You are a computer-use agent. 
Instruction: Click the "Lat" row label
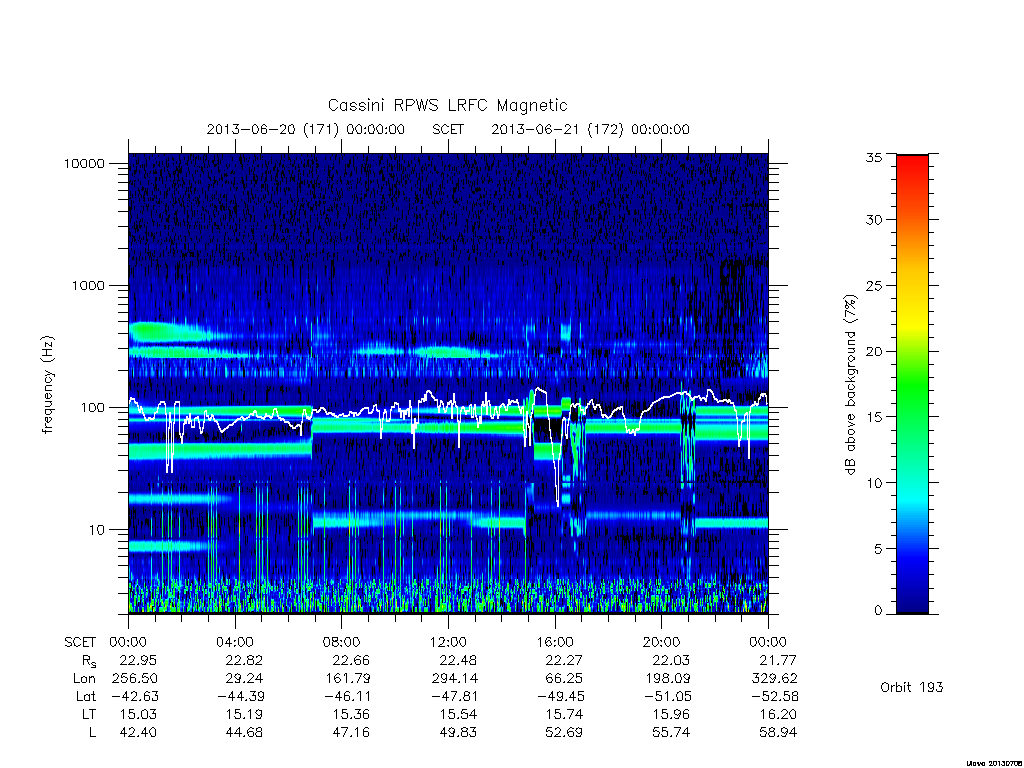(x=86, y=697)
